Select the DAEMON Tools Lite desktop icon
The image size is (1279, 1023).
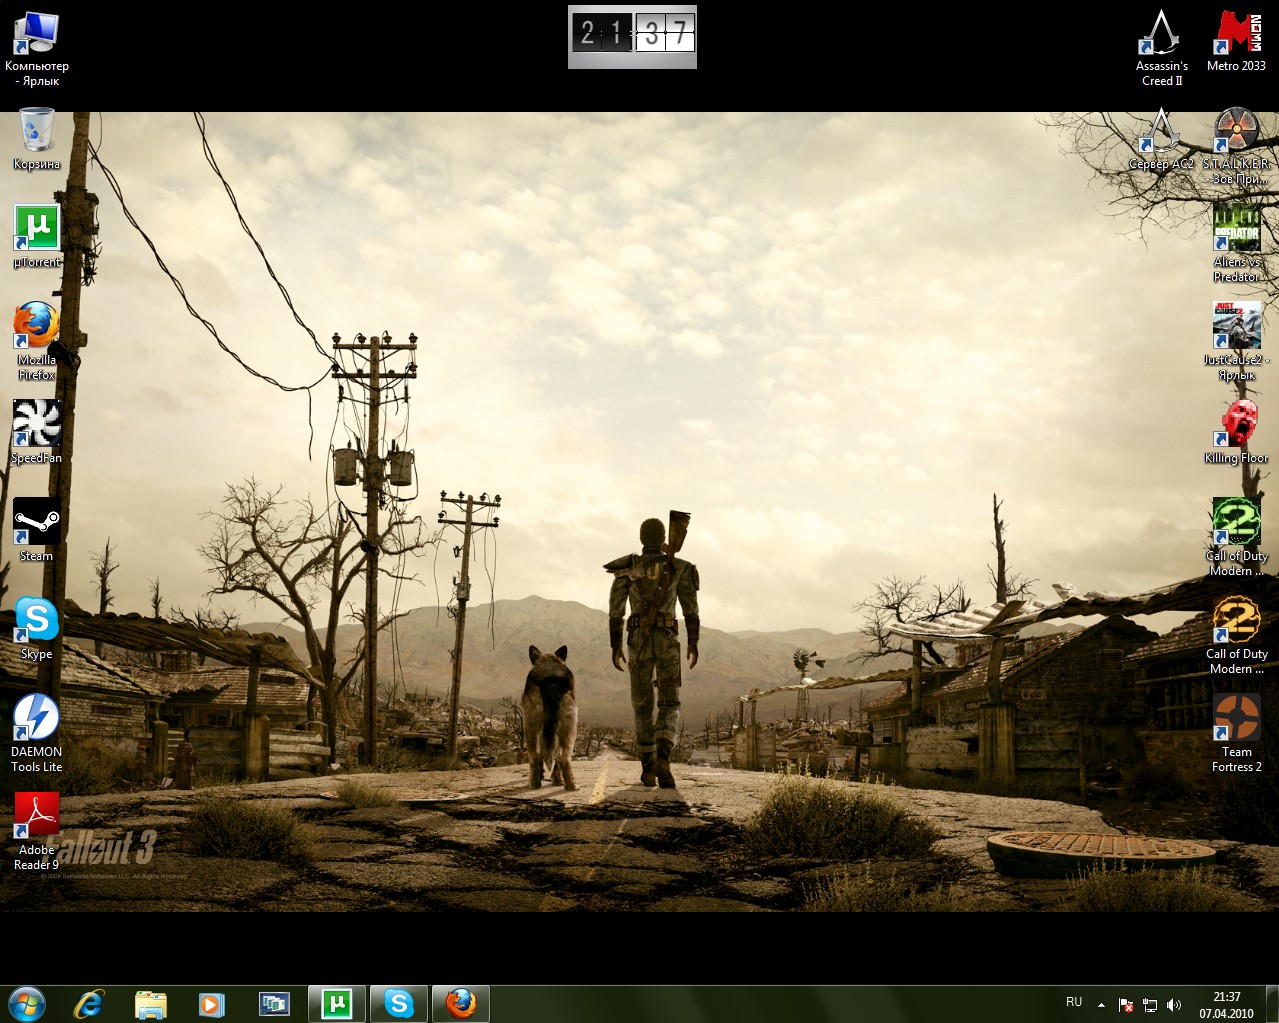click(37, 733)
